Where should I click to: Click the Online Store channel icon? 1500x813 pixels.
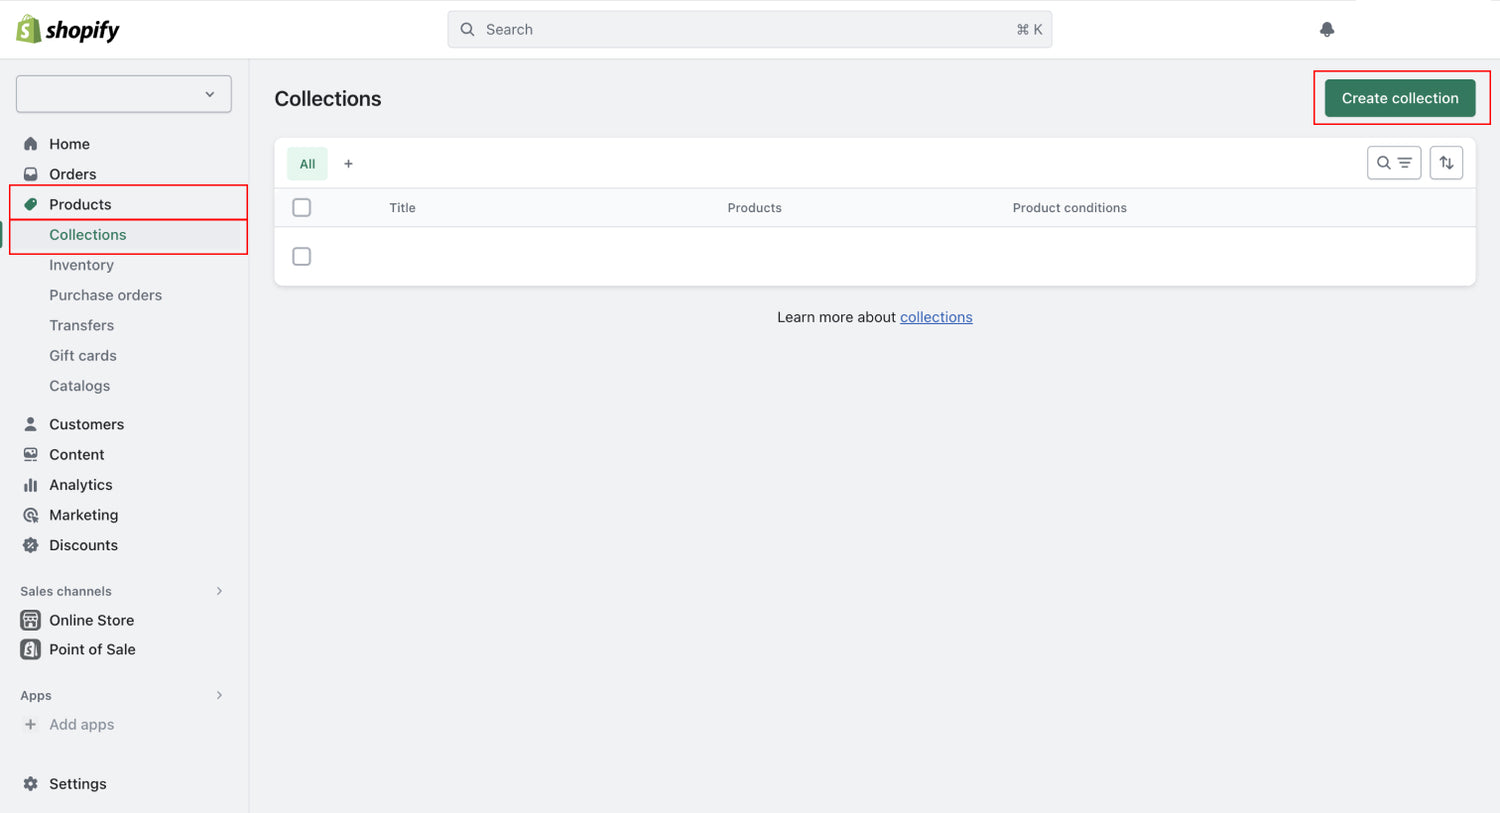31,620
